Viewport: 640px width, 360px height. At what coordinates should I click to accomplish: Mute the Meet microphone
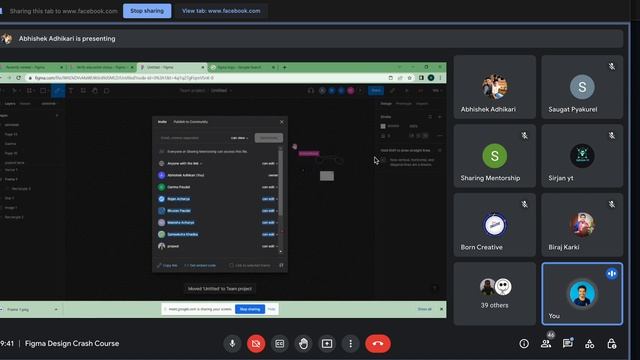tap(232, 344)
